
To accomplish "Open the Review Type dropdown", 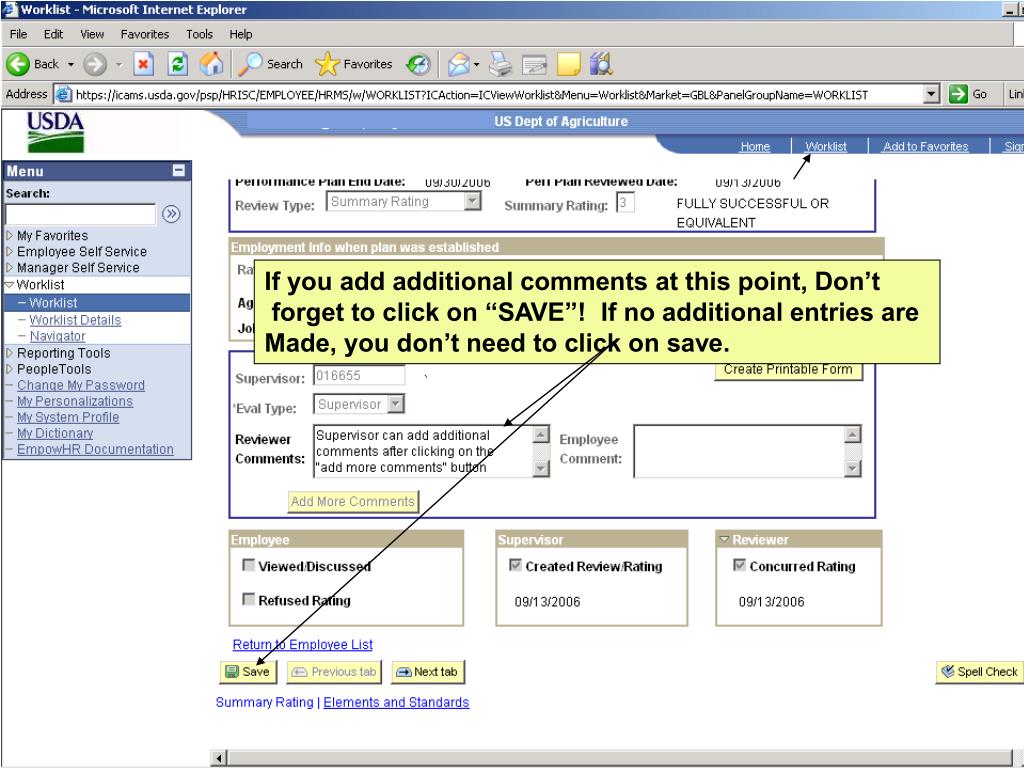I will pyautogui.click(x=472, y=202).
